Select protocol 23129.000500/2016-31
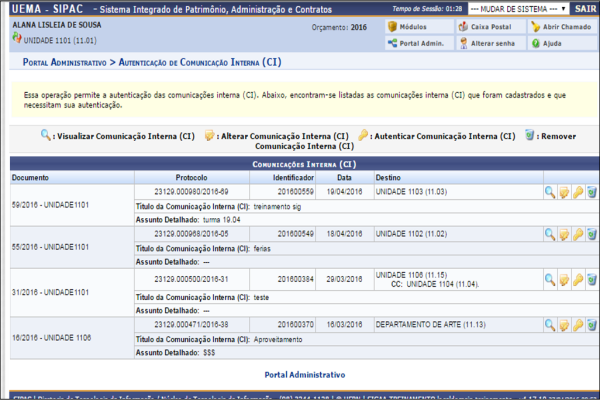600x400 pixels. (191, 279)
